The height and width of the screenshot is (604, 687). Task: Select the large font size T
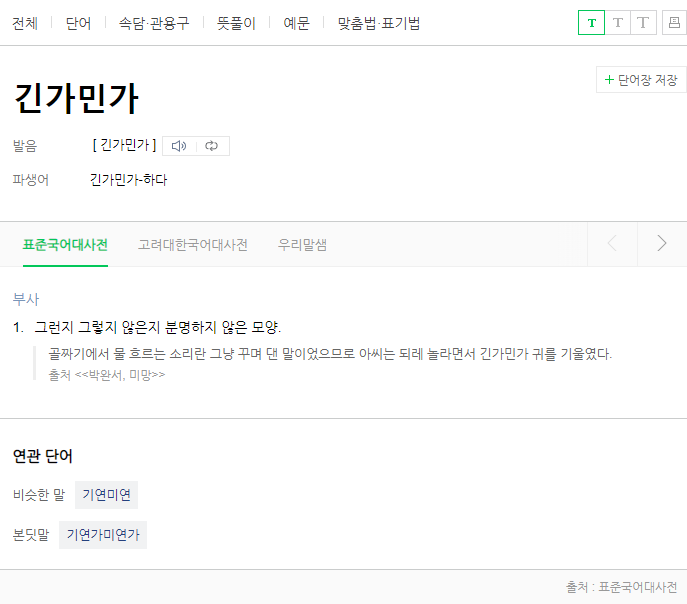(x=643, y=23)
